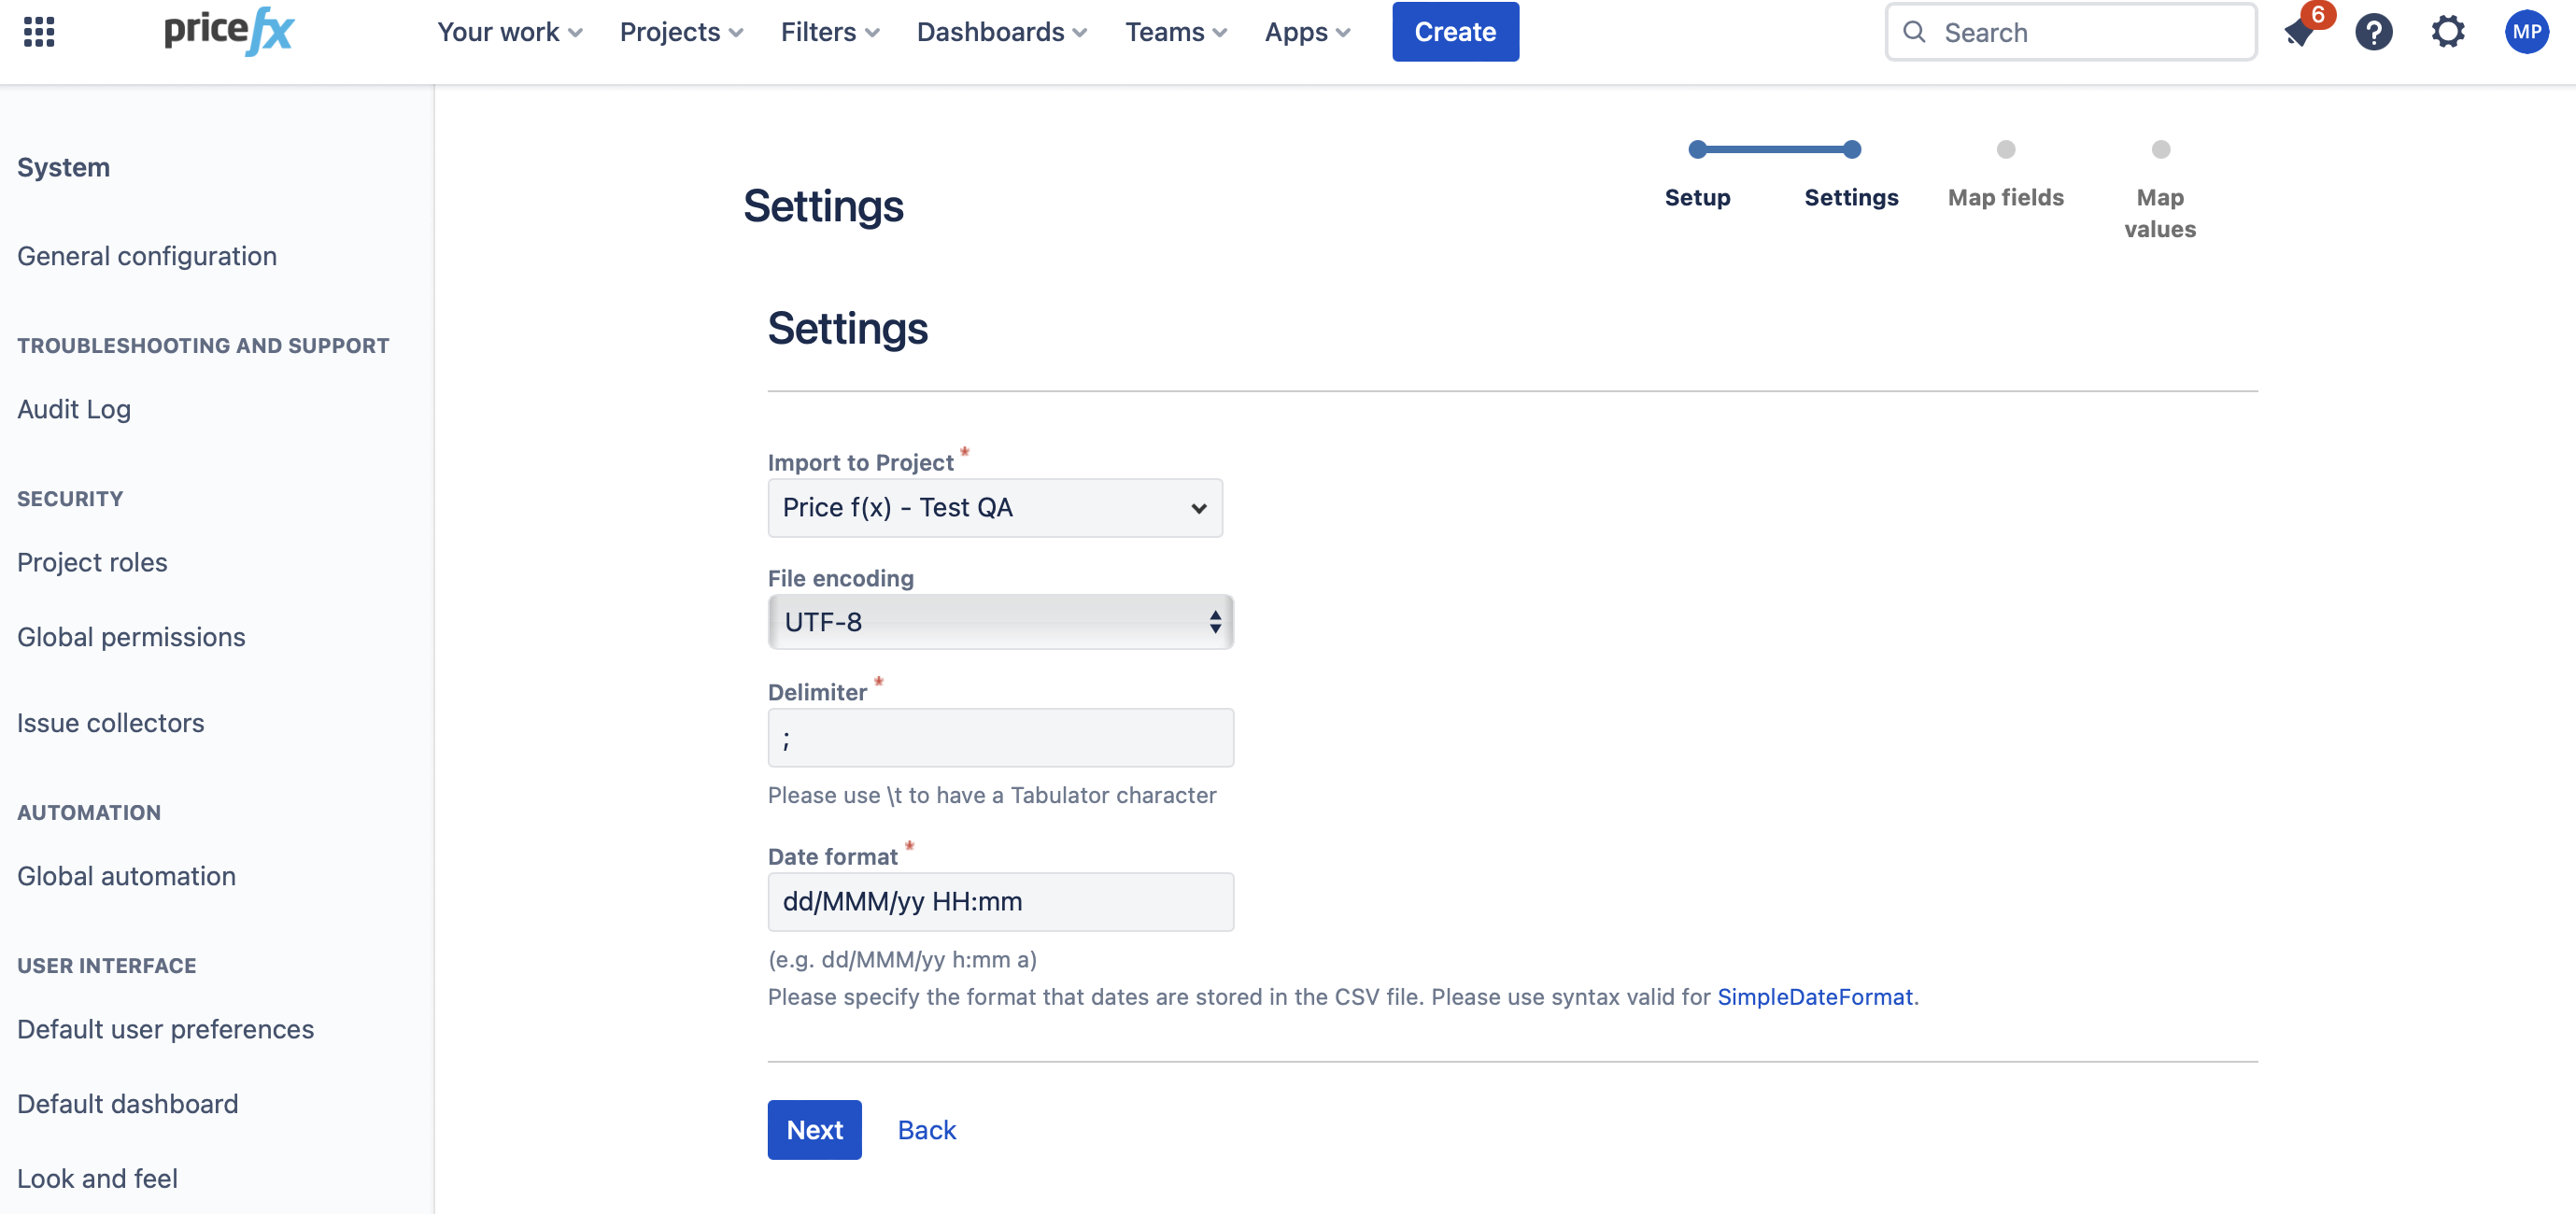Click the Next button
Screen dimensions: 2576x1214
tap(814, 1129)
